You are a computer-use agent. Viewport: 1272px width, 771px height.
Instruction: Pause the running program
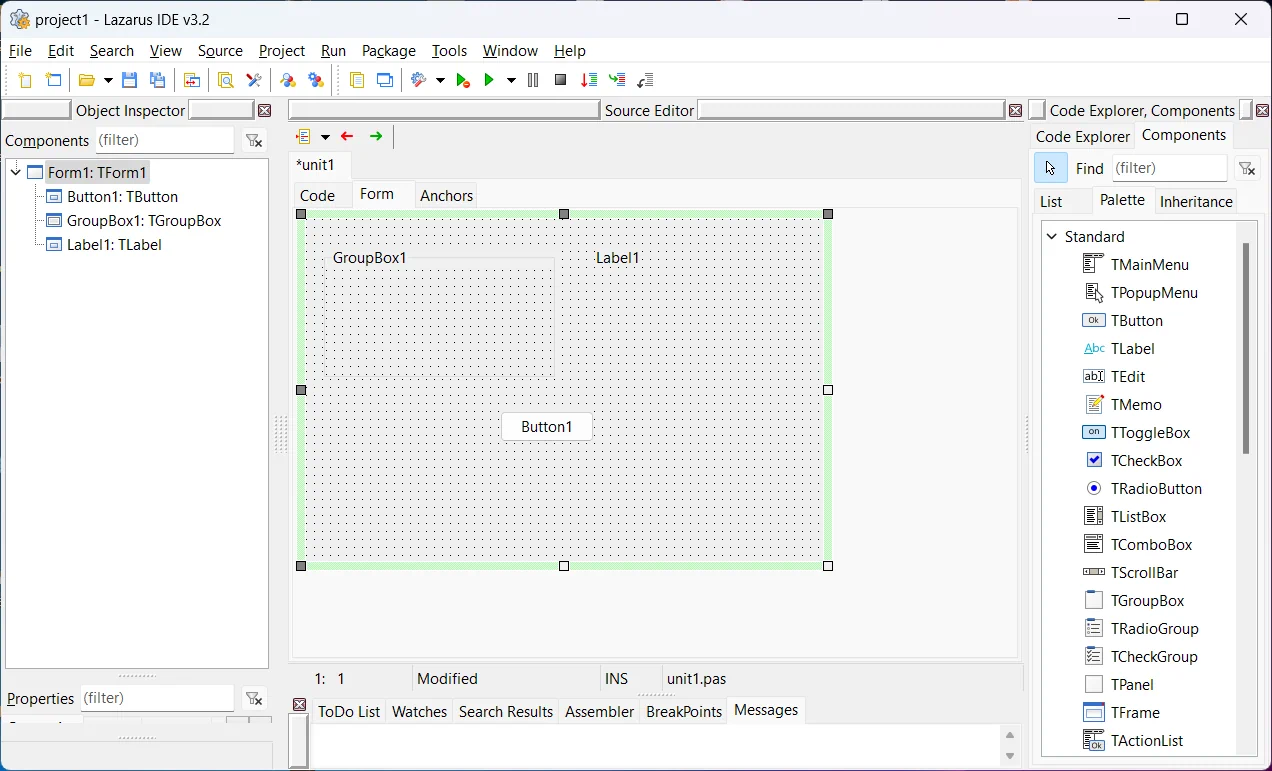pos(533,80)
